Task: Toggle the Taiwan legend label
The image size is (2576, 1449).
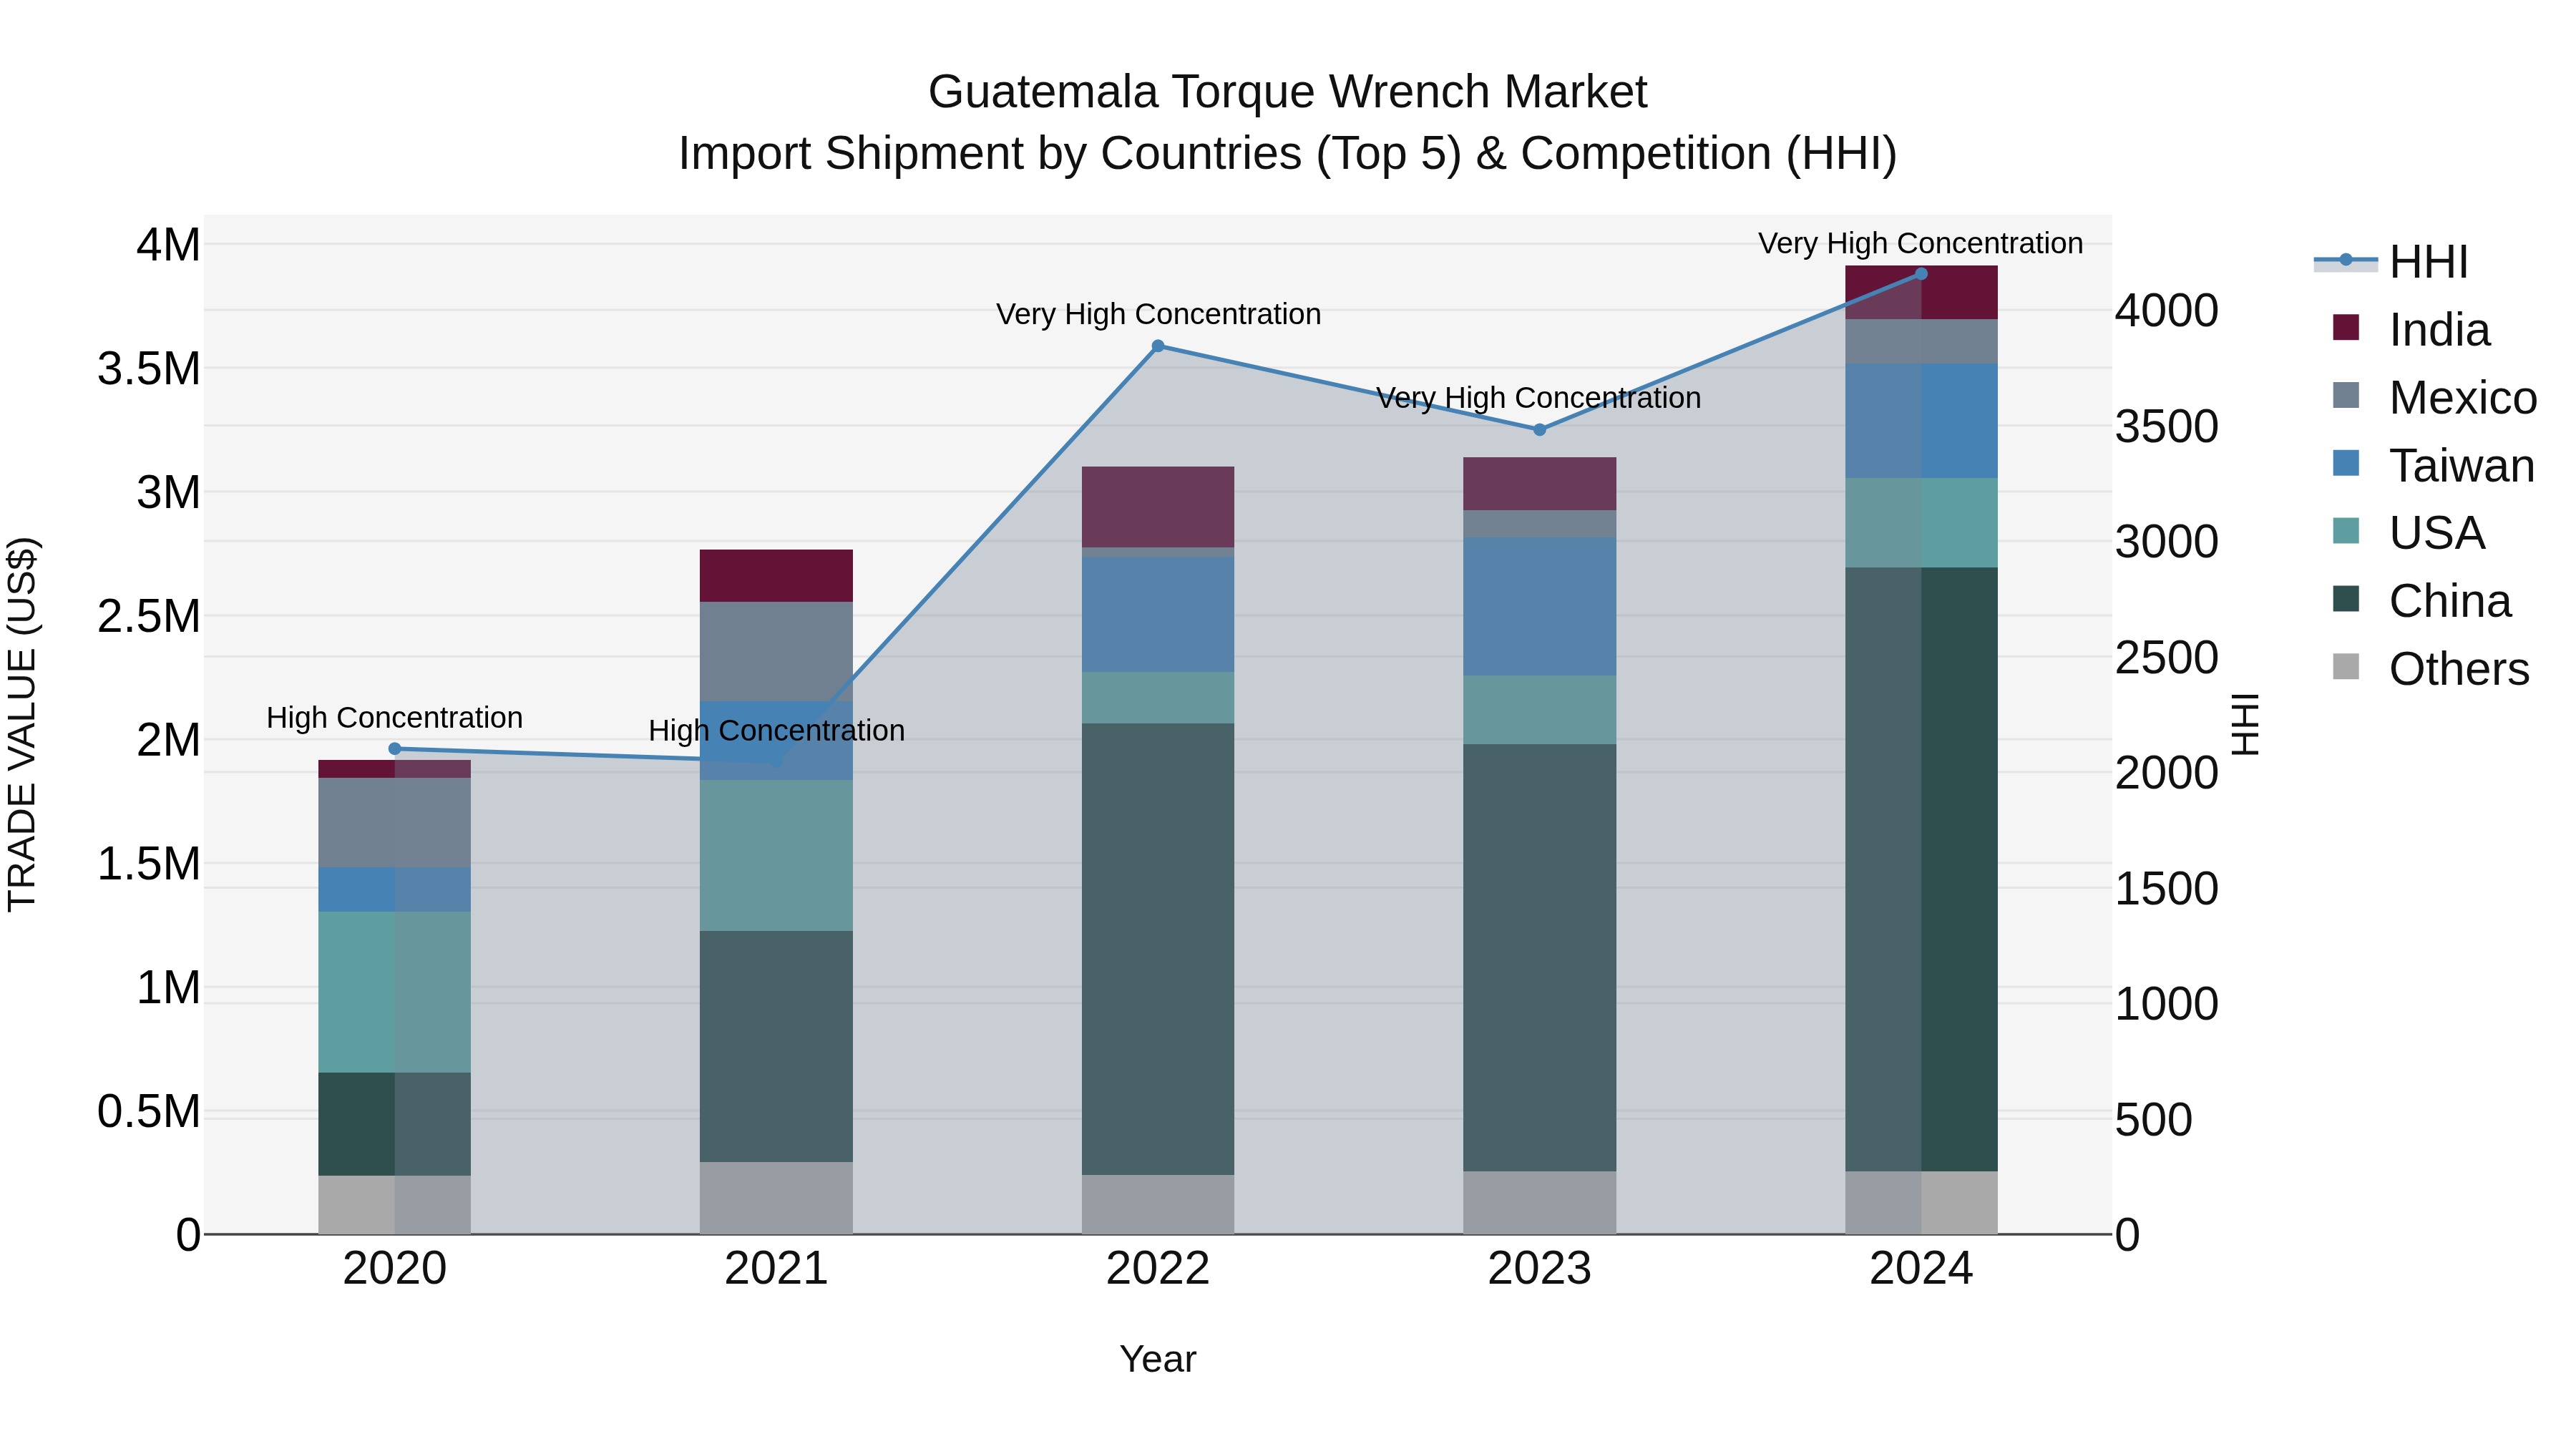Action: tap(2462, 466)
